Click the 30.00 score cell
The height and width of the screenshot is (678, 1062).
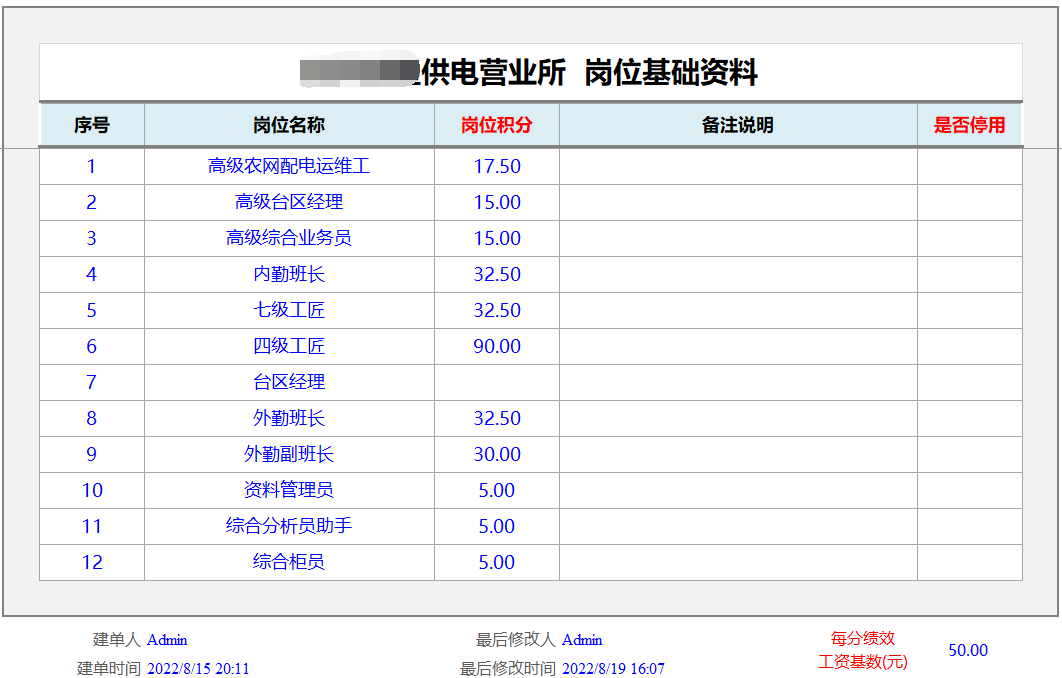point(497,454)
